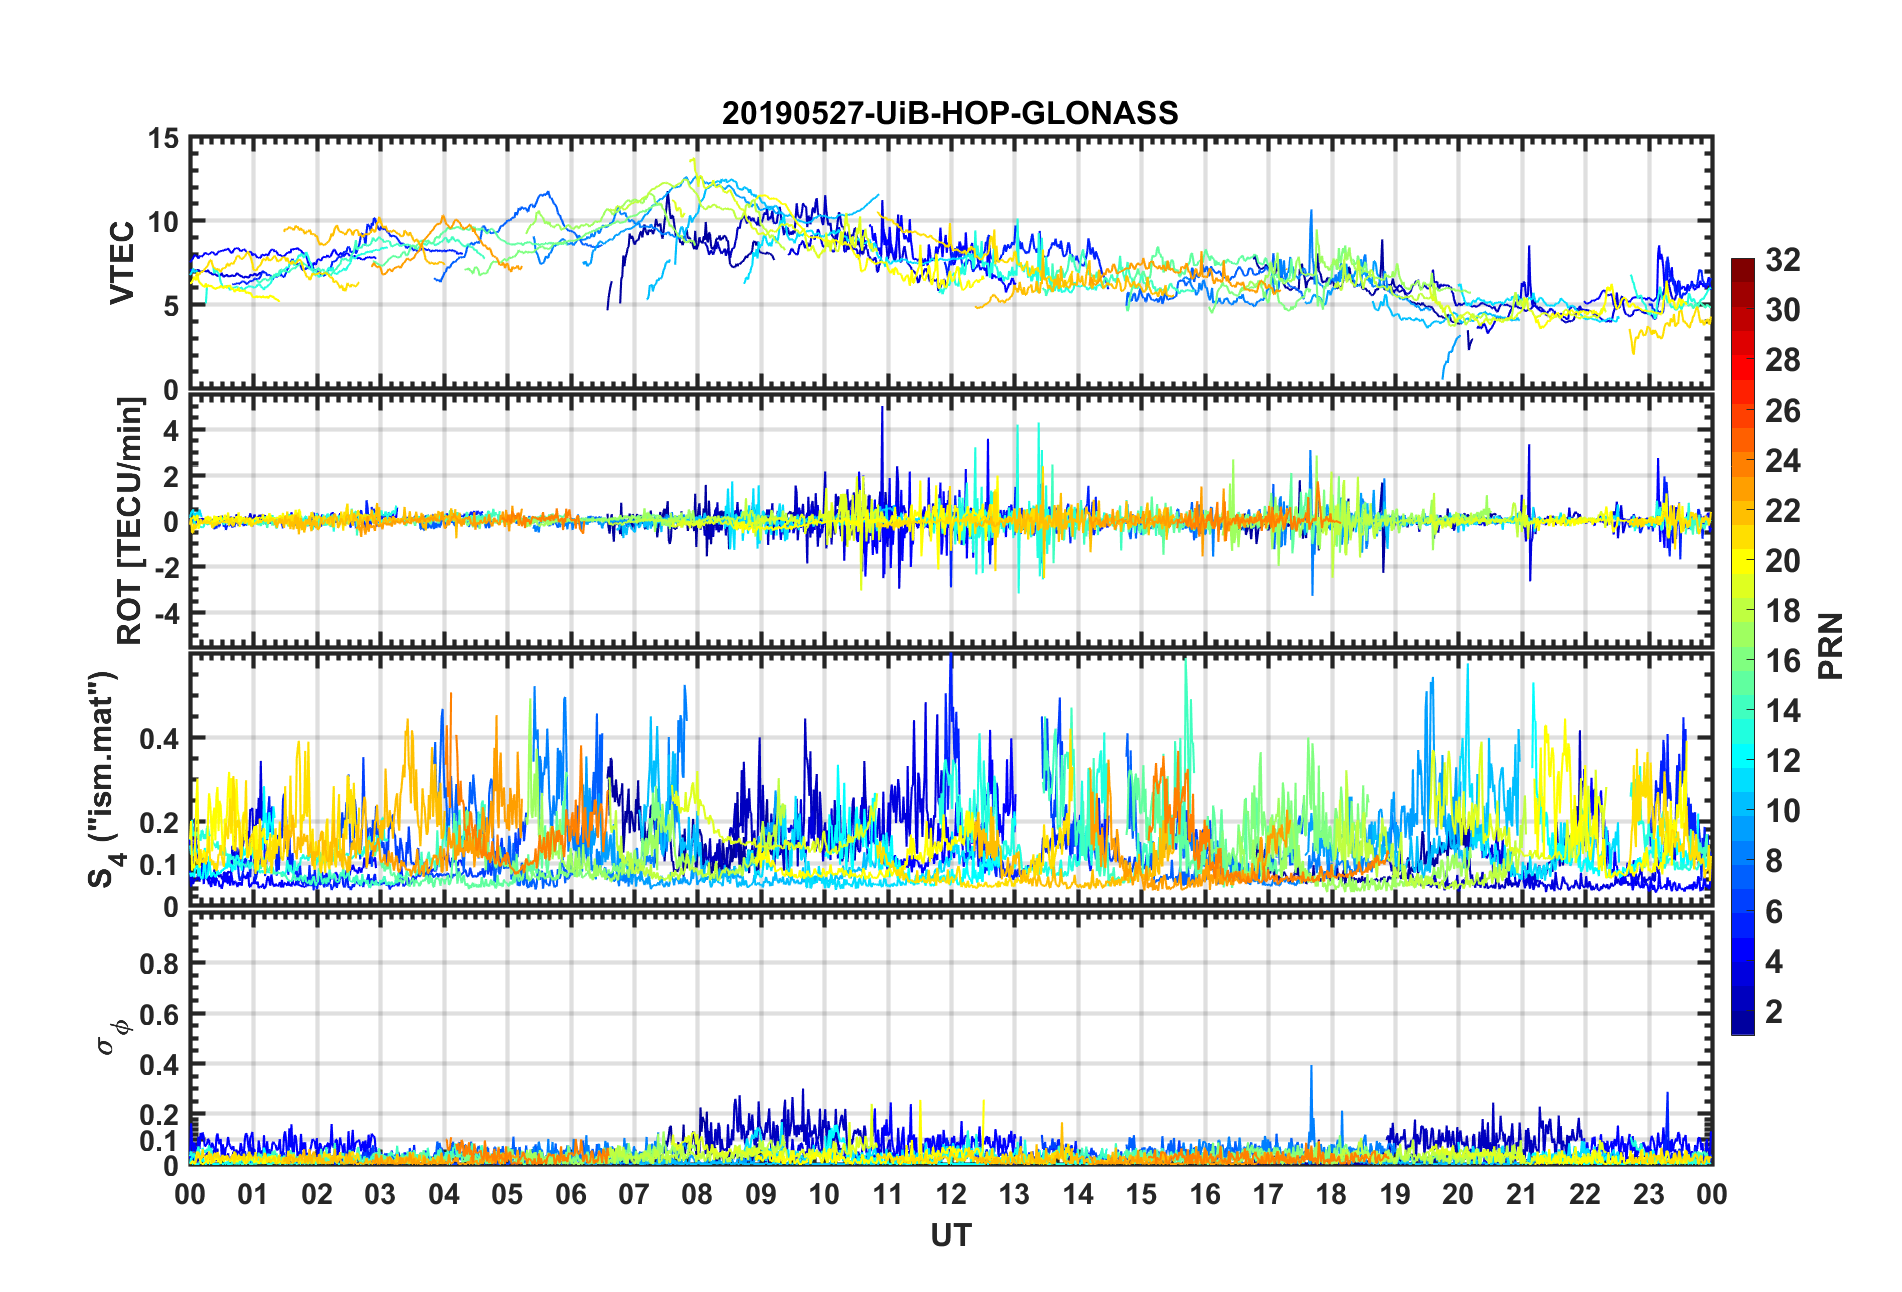Click the colorbar tick label 12
Viewport: 1902px width, 1292px height.
pos(1783,761)
